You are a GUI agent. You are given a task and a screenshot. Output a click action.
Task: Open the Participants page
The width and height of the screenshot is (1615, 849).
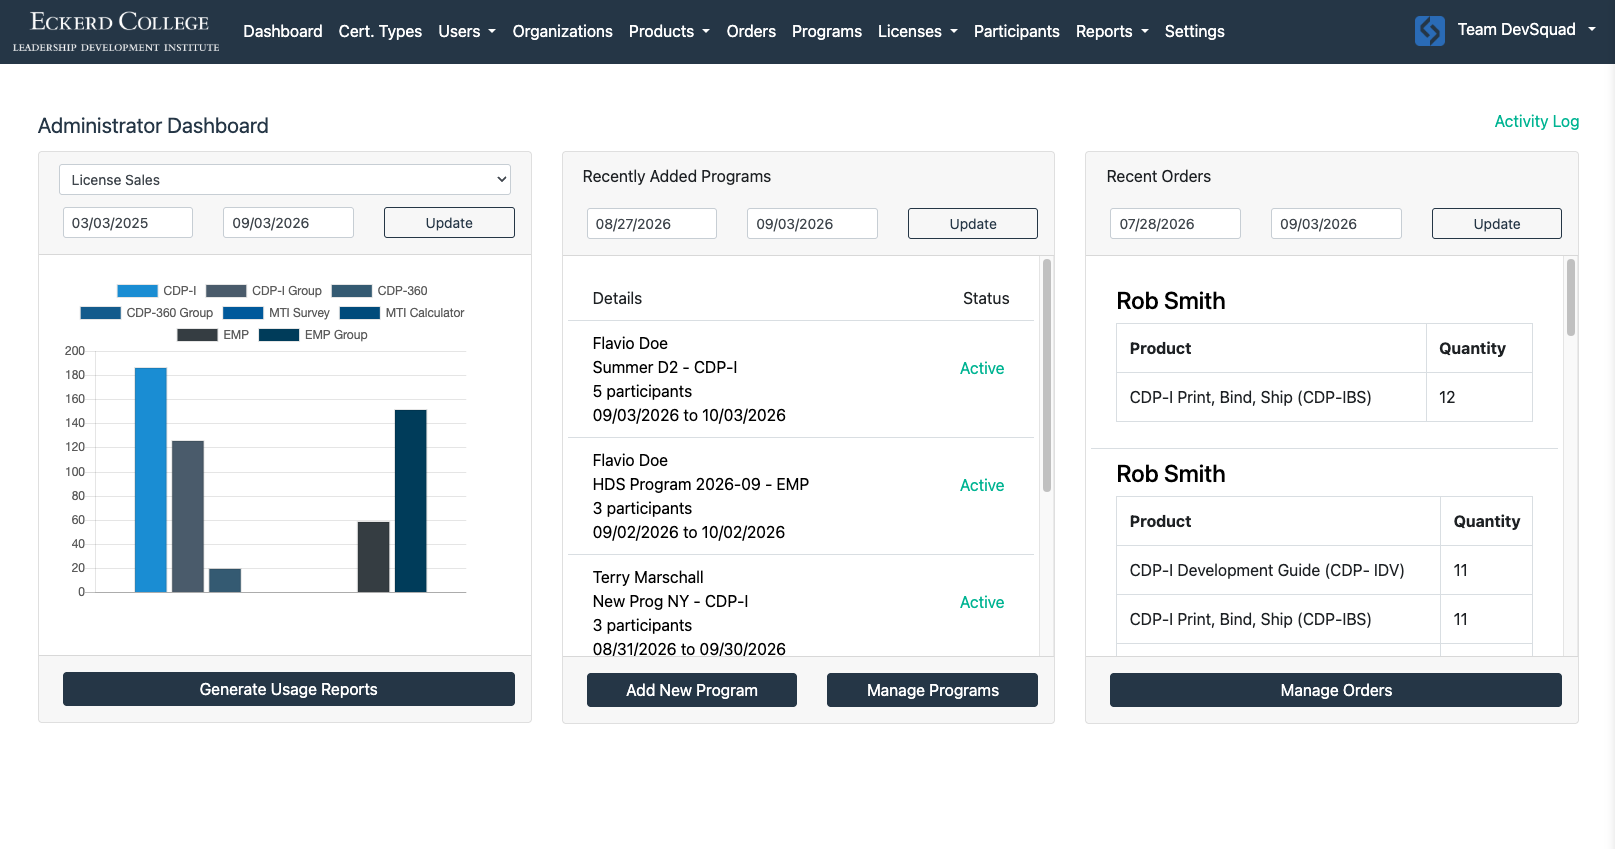pyautogui.click(x=1017, y=31)
